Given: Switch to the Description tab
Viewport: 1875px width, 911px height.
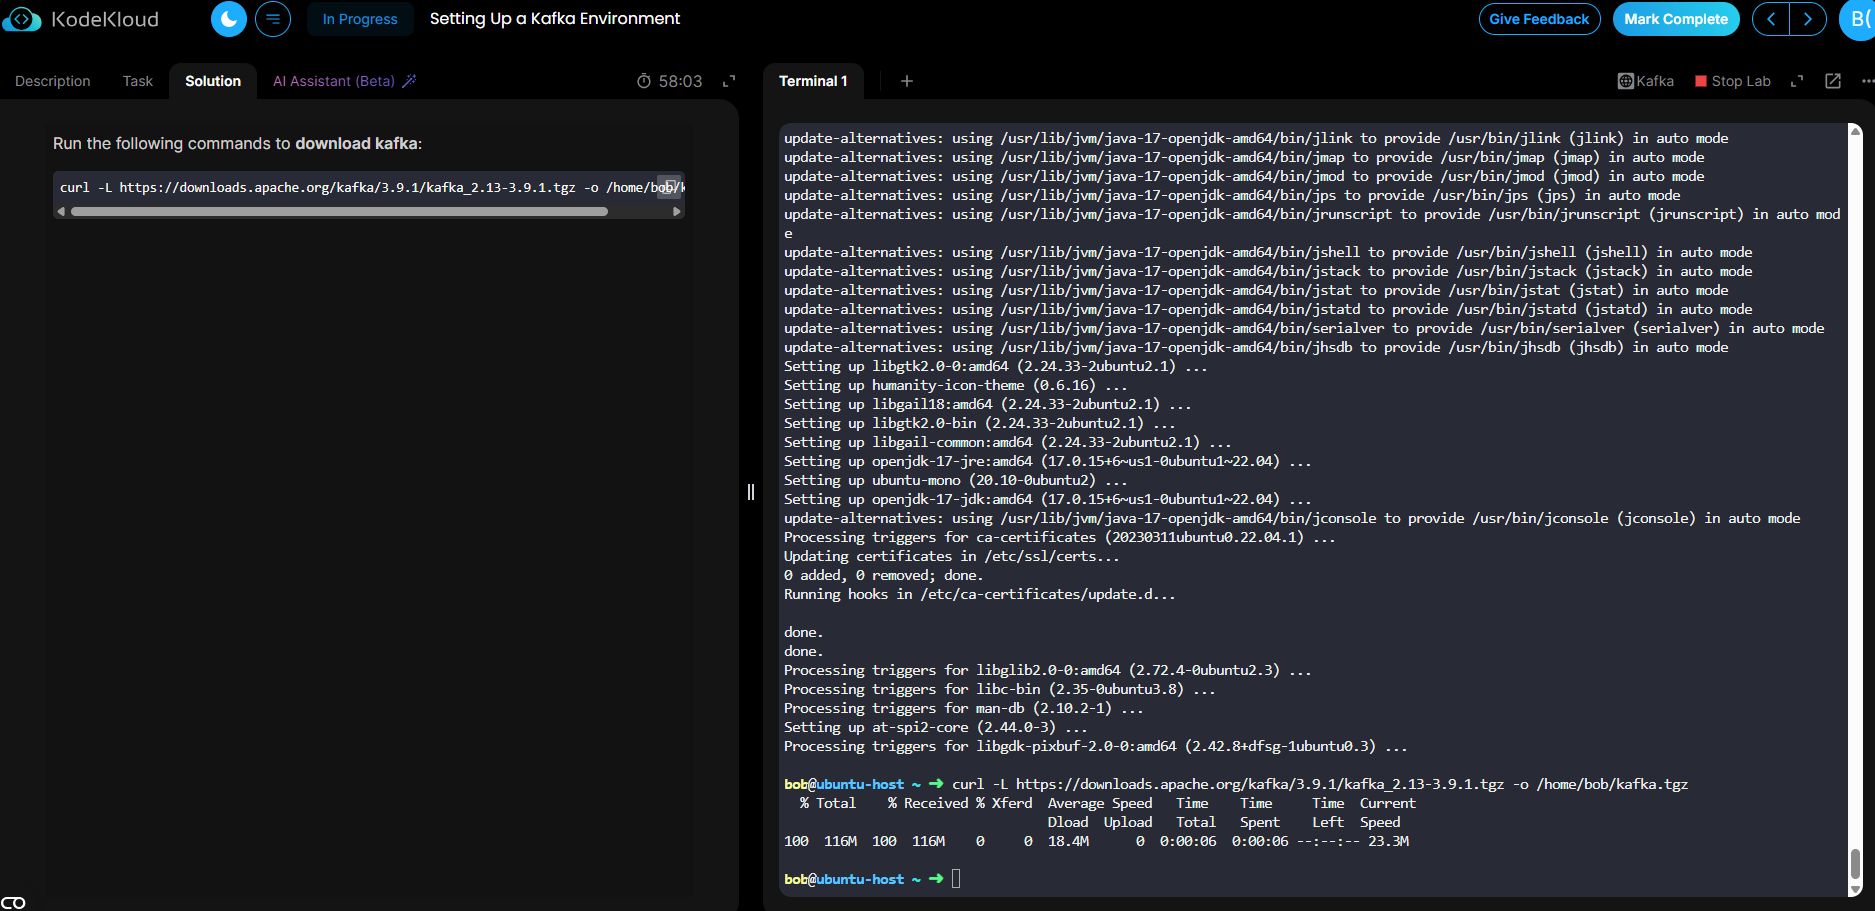Looking at the screenshot, I should [x=53, y=81].
